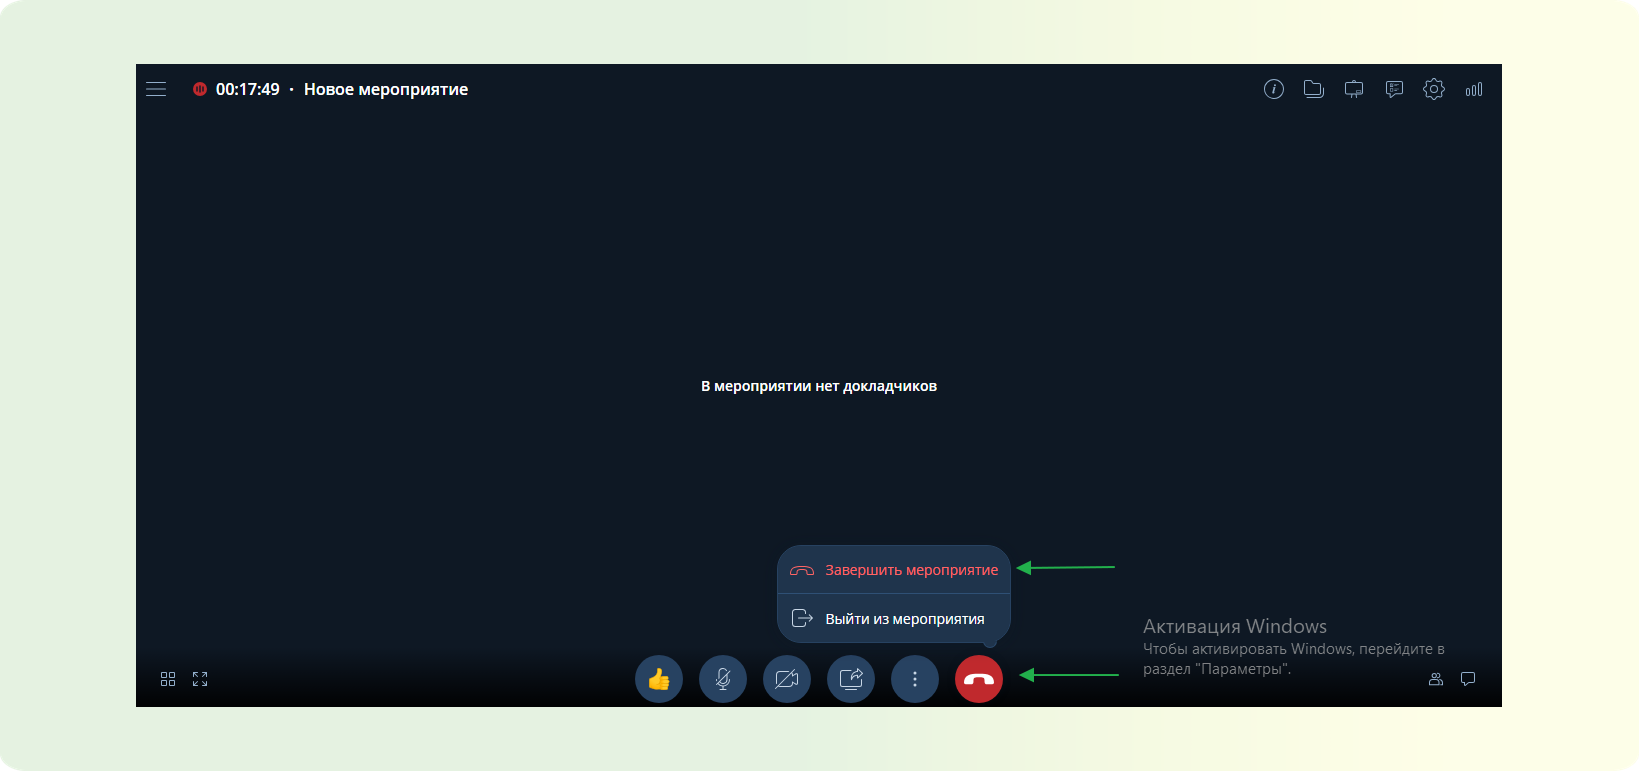This screenshot has width=1639, height=771.
Task: Open the polls icon in top bar
Action: [1394, 89]
